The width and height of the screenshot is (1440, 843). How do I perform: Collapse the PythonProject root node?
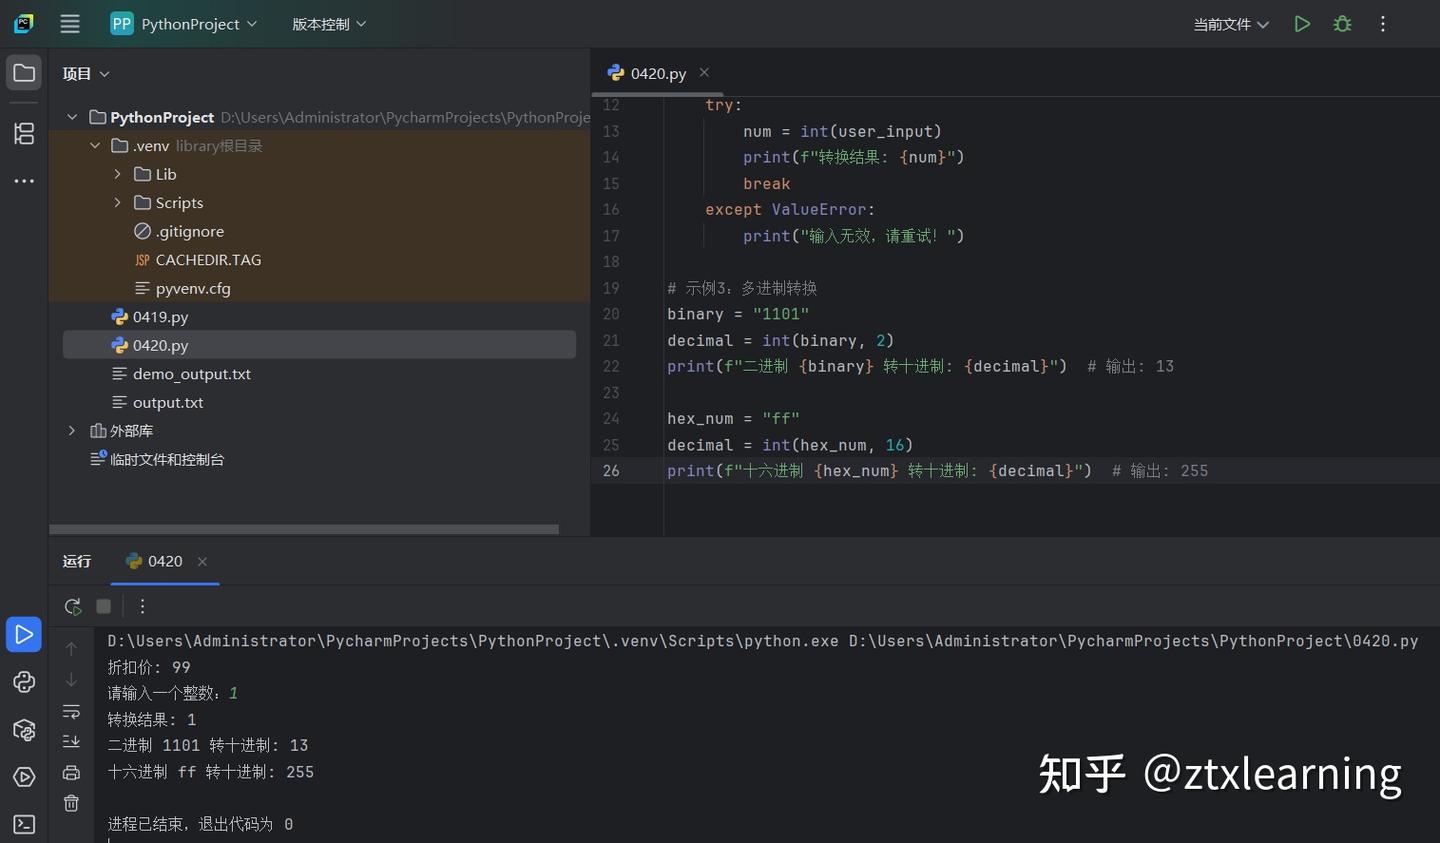pyautogui.click(x=72, y=117)
